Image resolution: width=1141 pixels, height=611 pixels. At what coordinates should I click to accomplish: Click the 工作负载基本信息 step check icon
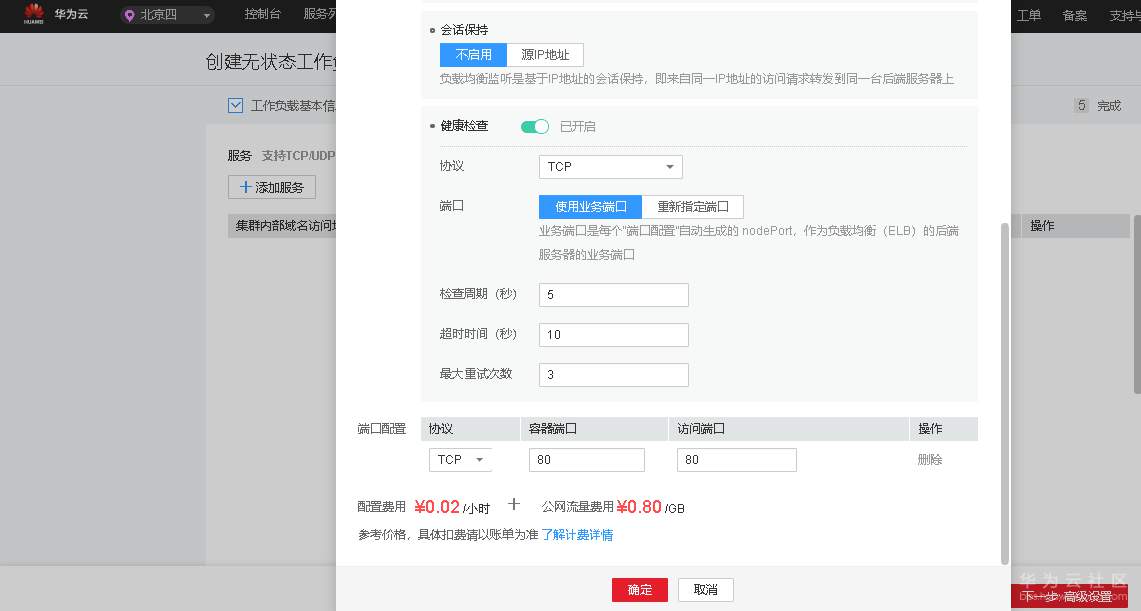click(x=235, y=105)
